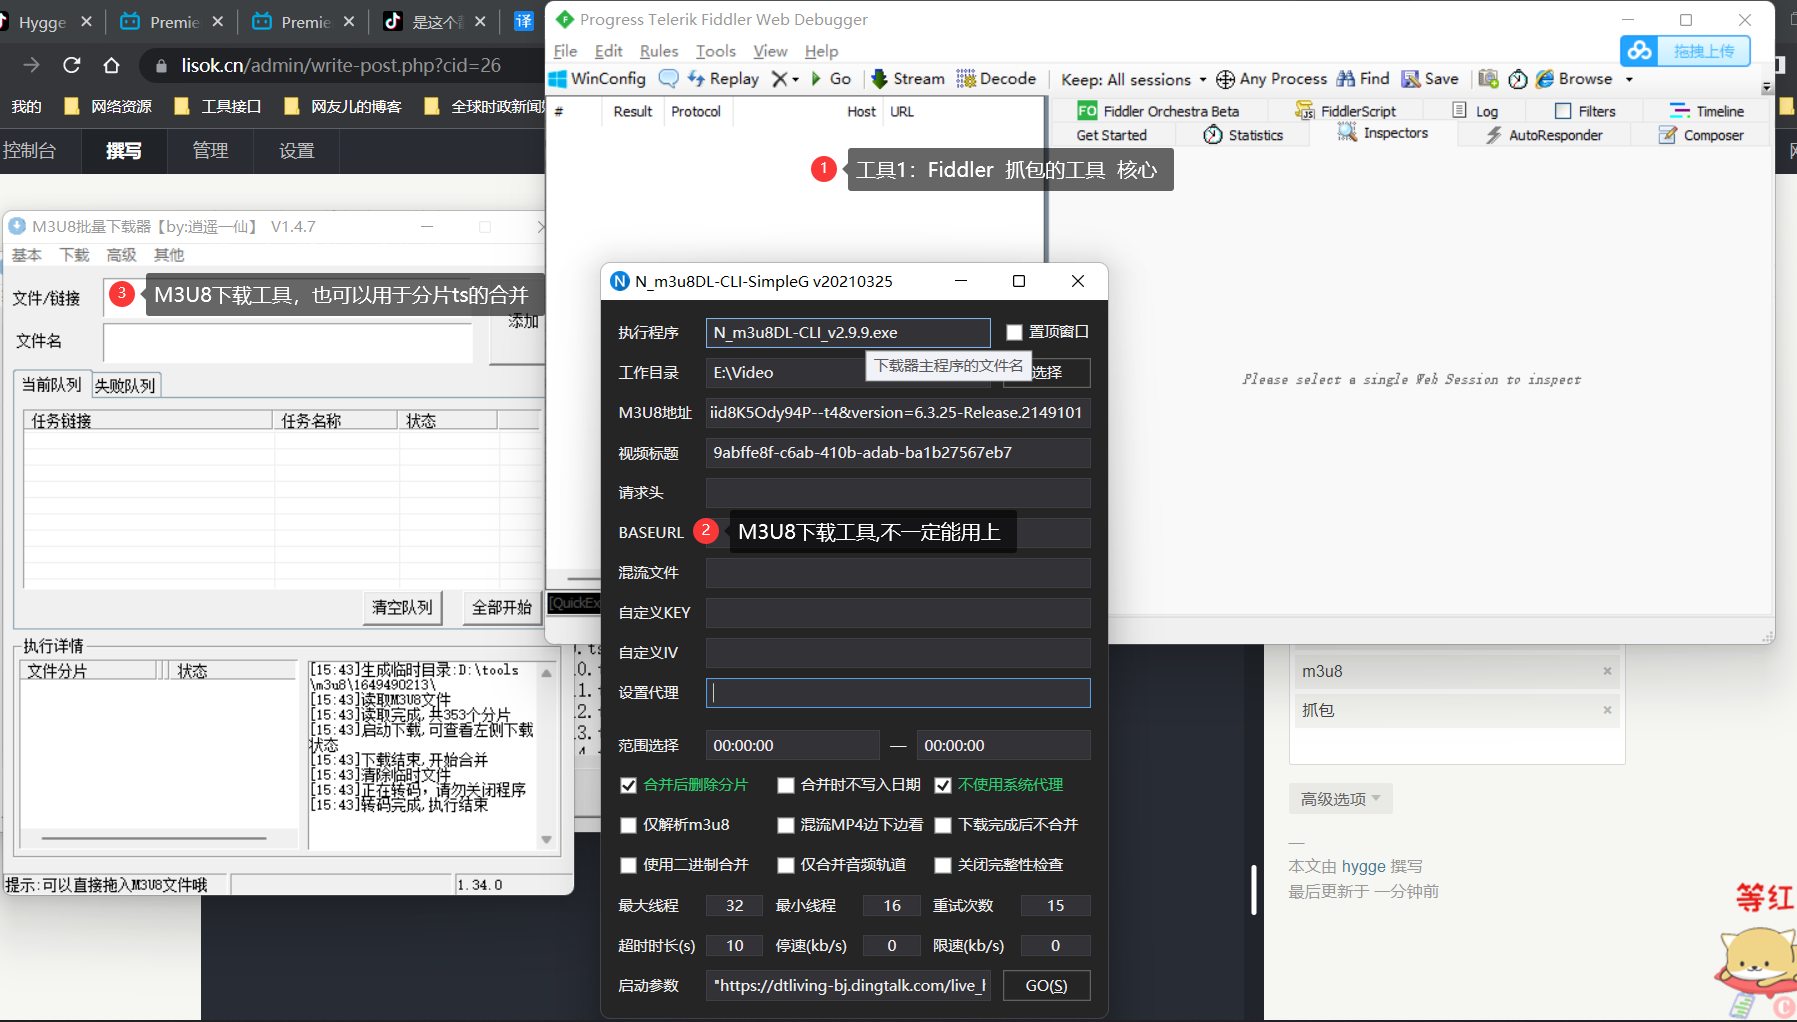Image resolution: width=1797 pixels, height=1022 pixels.
Task: Enable 下载完成后不合并 checkbox
Action: (x=943, y=825)
